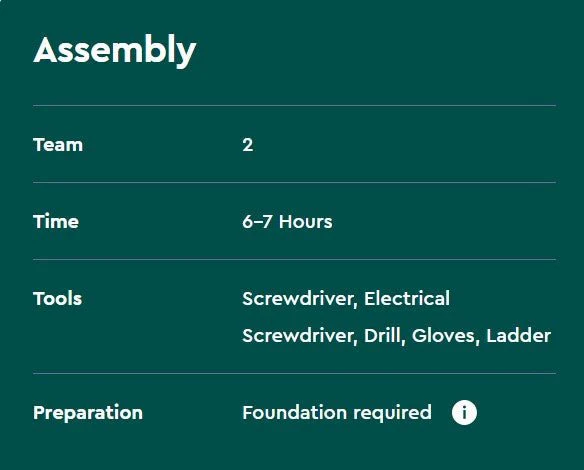
Task: Click the Screwdriver, Electrical text line
Action: [x=346, y=299]
